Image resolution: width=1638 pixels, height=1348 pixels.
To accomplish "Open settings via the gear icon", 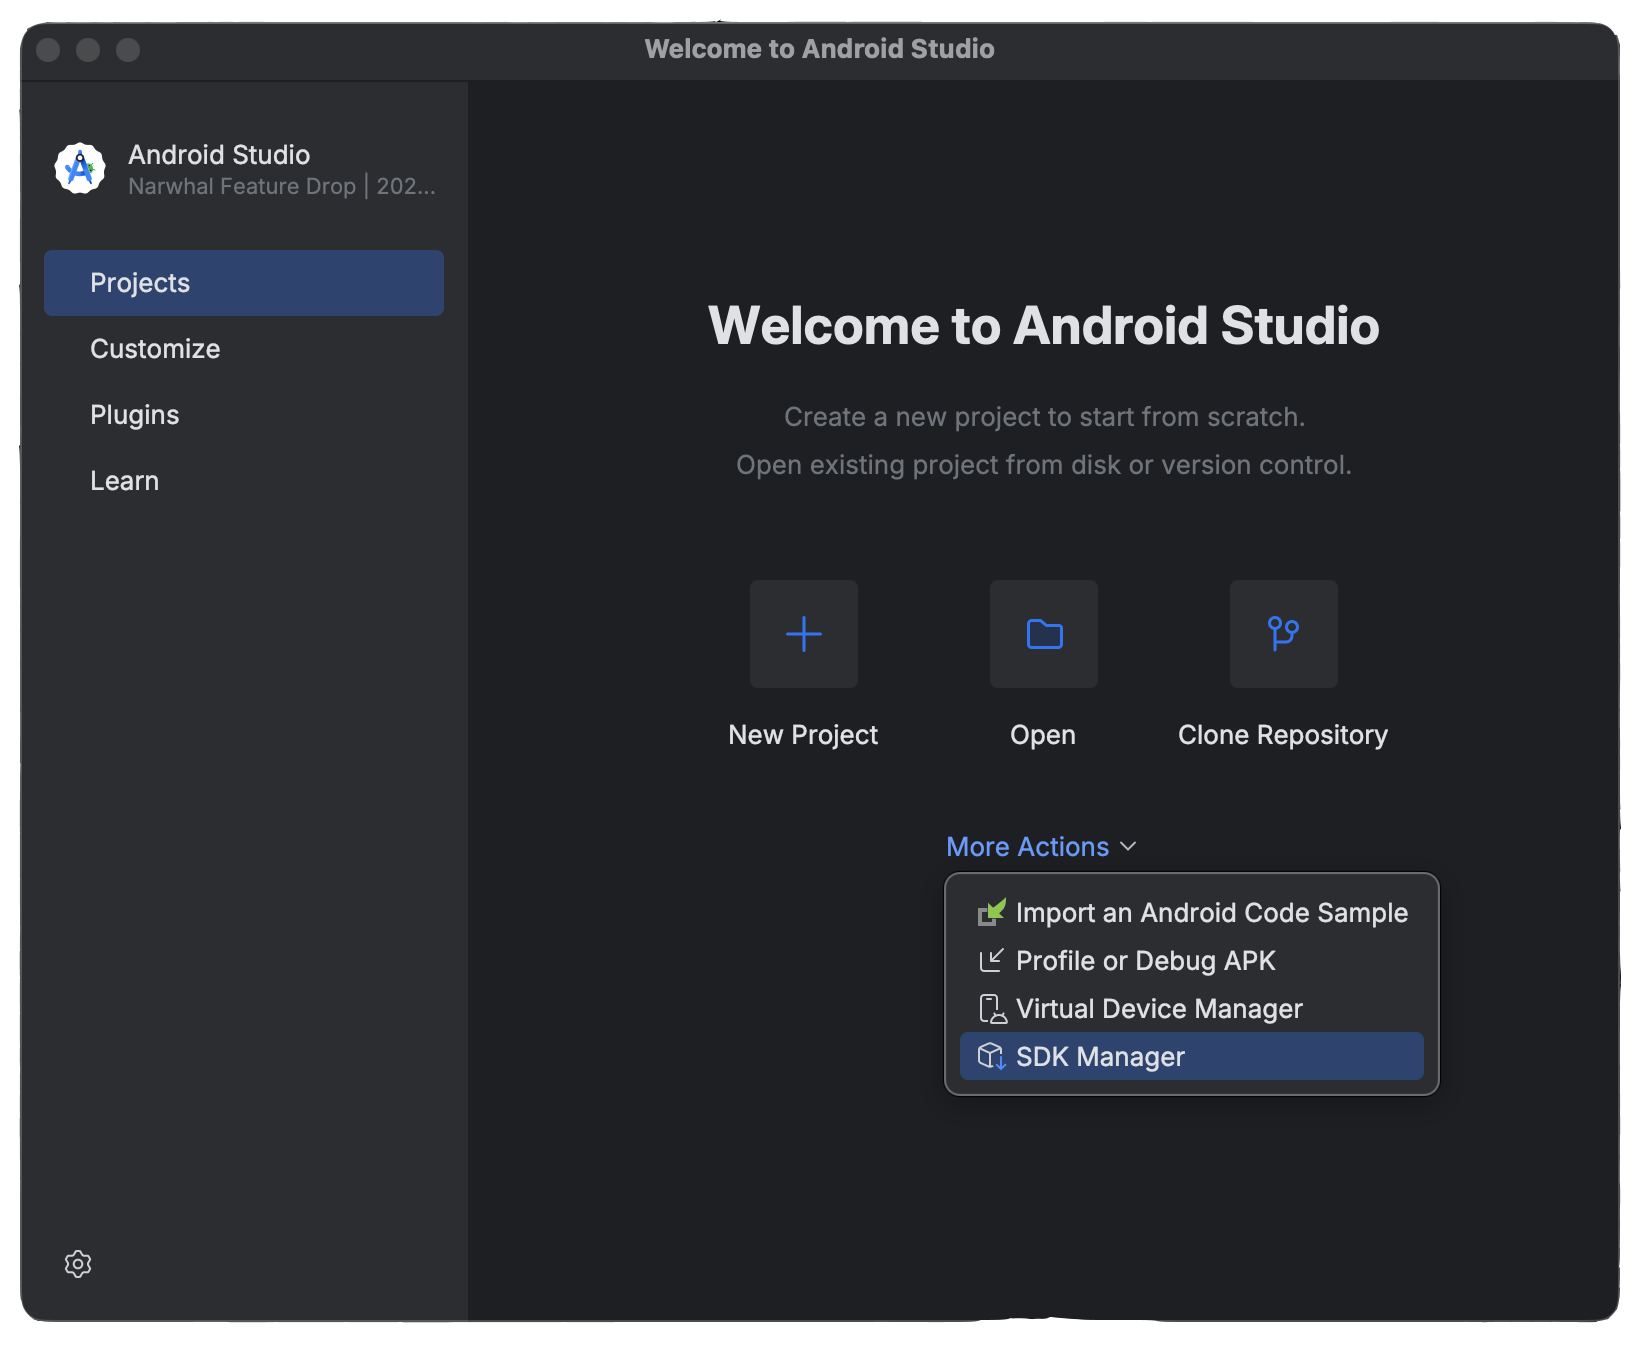I will click(x=78, y=1264).
